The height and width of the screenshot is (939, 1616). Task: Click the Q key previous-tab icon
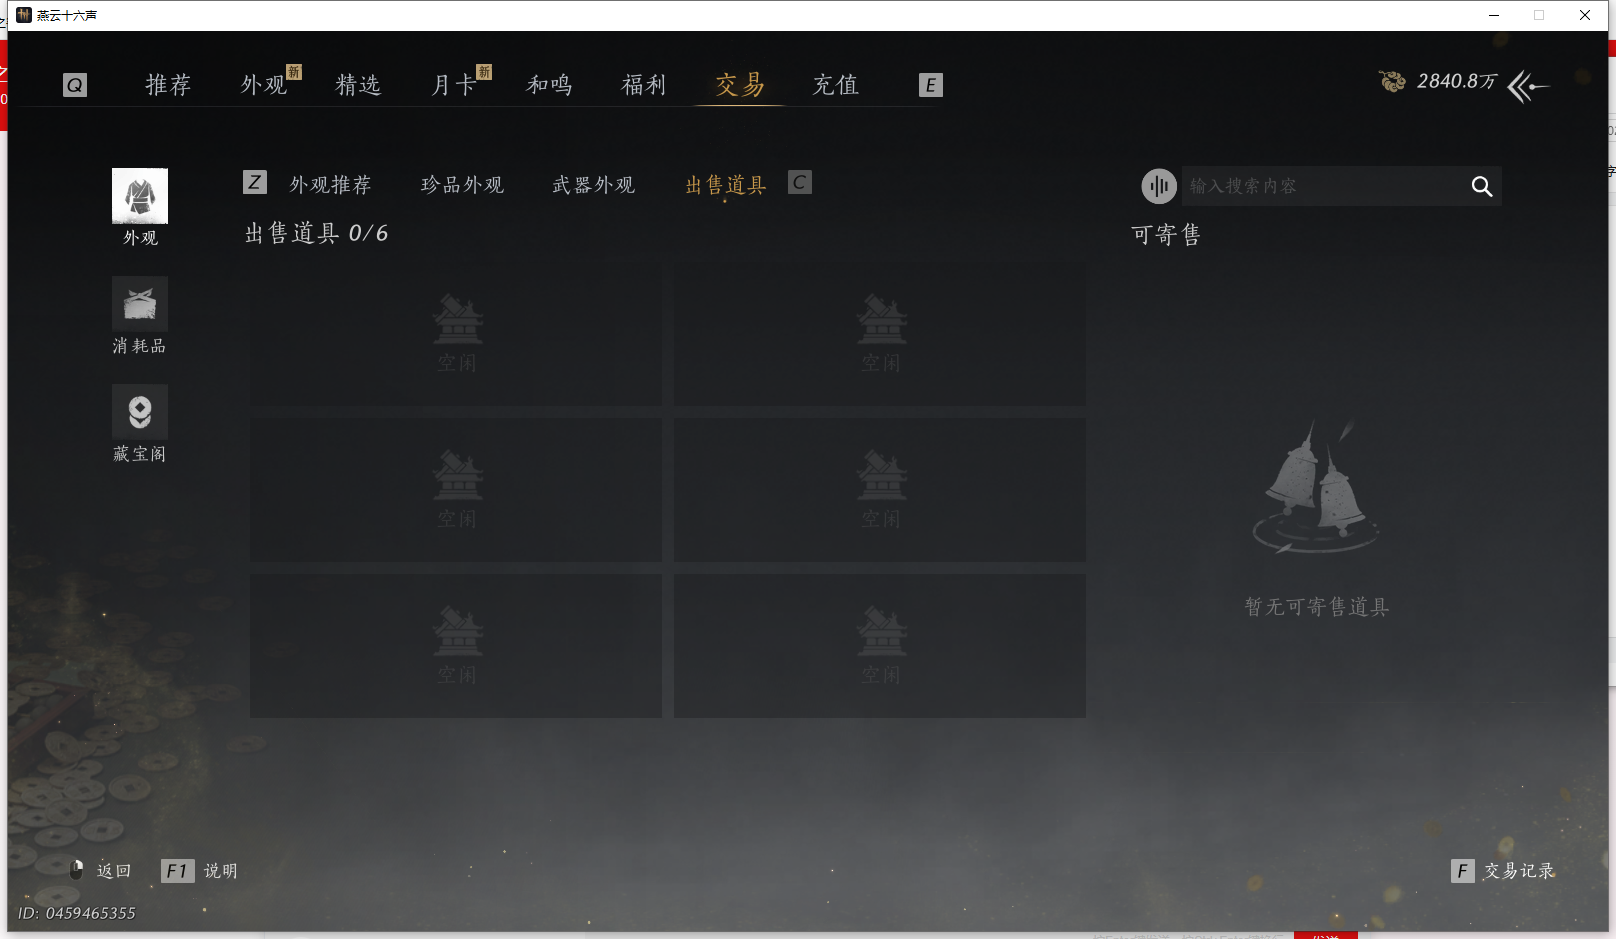(75, 85)
